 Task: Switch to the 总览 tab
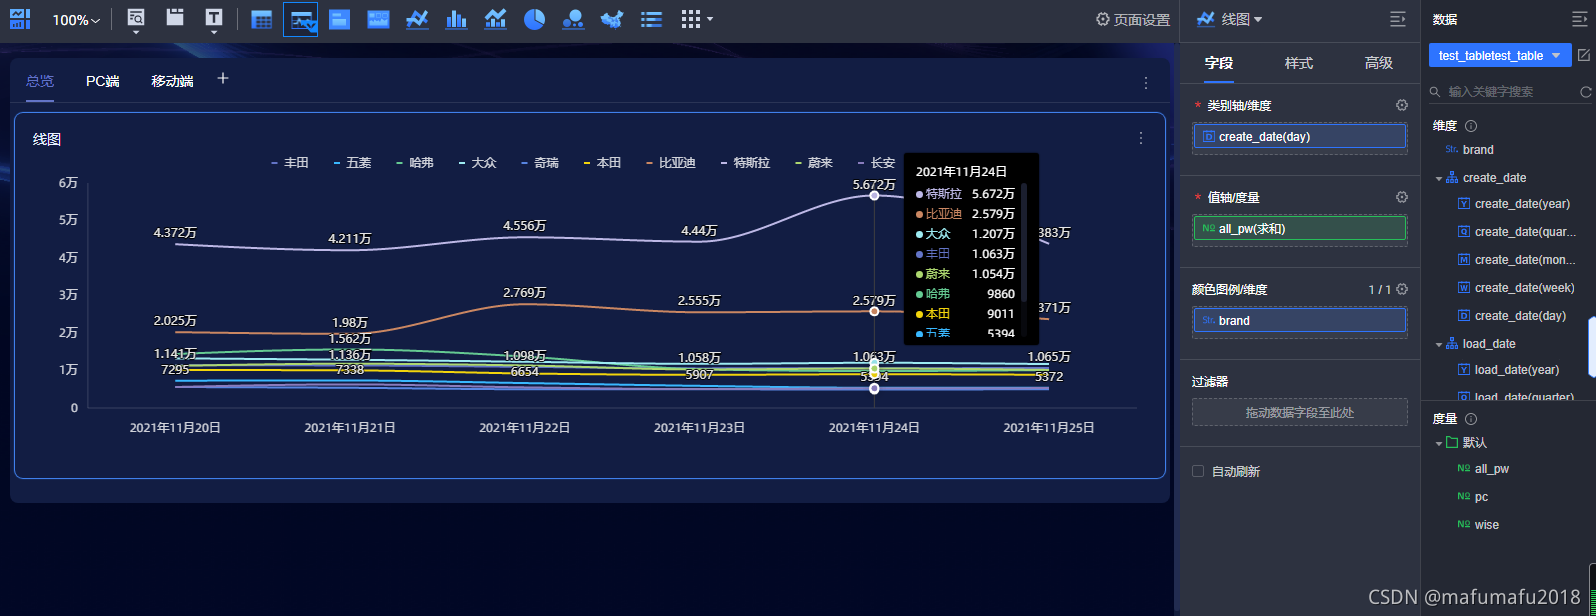pyautogui.click(x=40, y=81)
